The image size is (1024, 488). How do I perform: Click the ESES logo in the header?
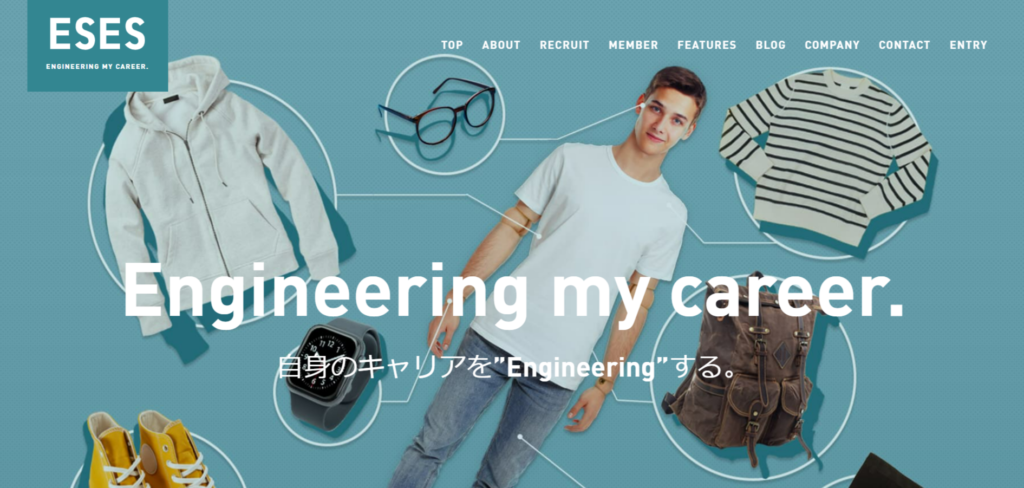click(x=97, y=45)
